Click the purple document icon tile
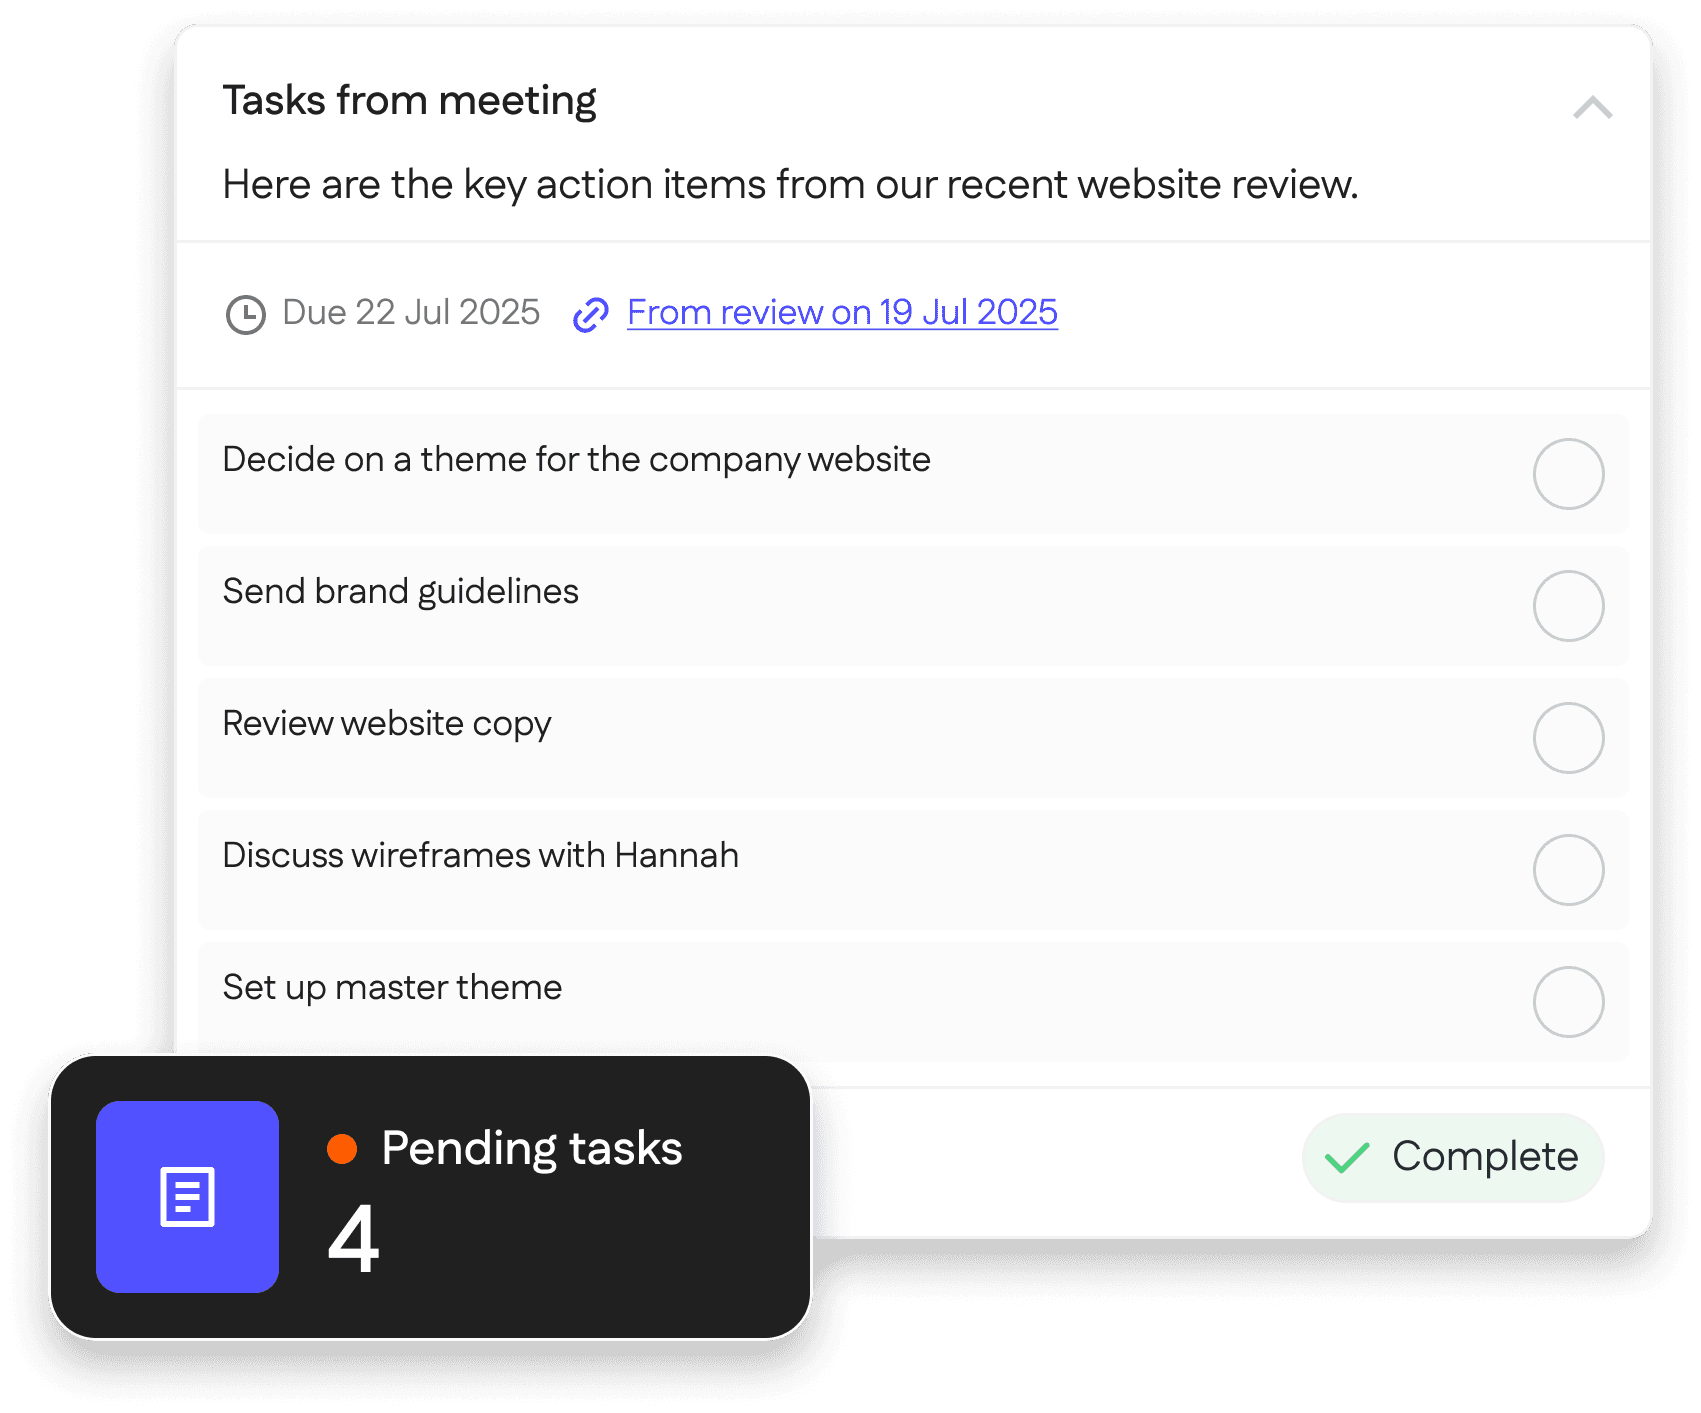The width and height of the screenshot is (1701, 1413). [187, 1197]
